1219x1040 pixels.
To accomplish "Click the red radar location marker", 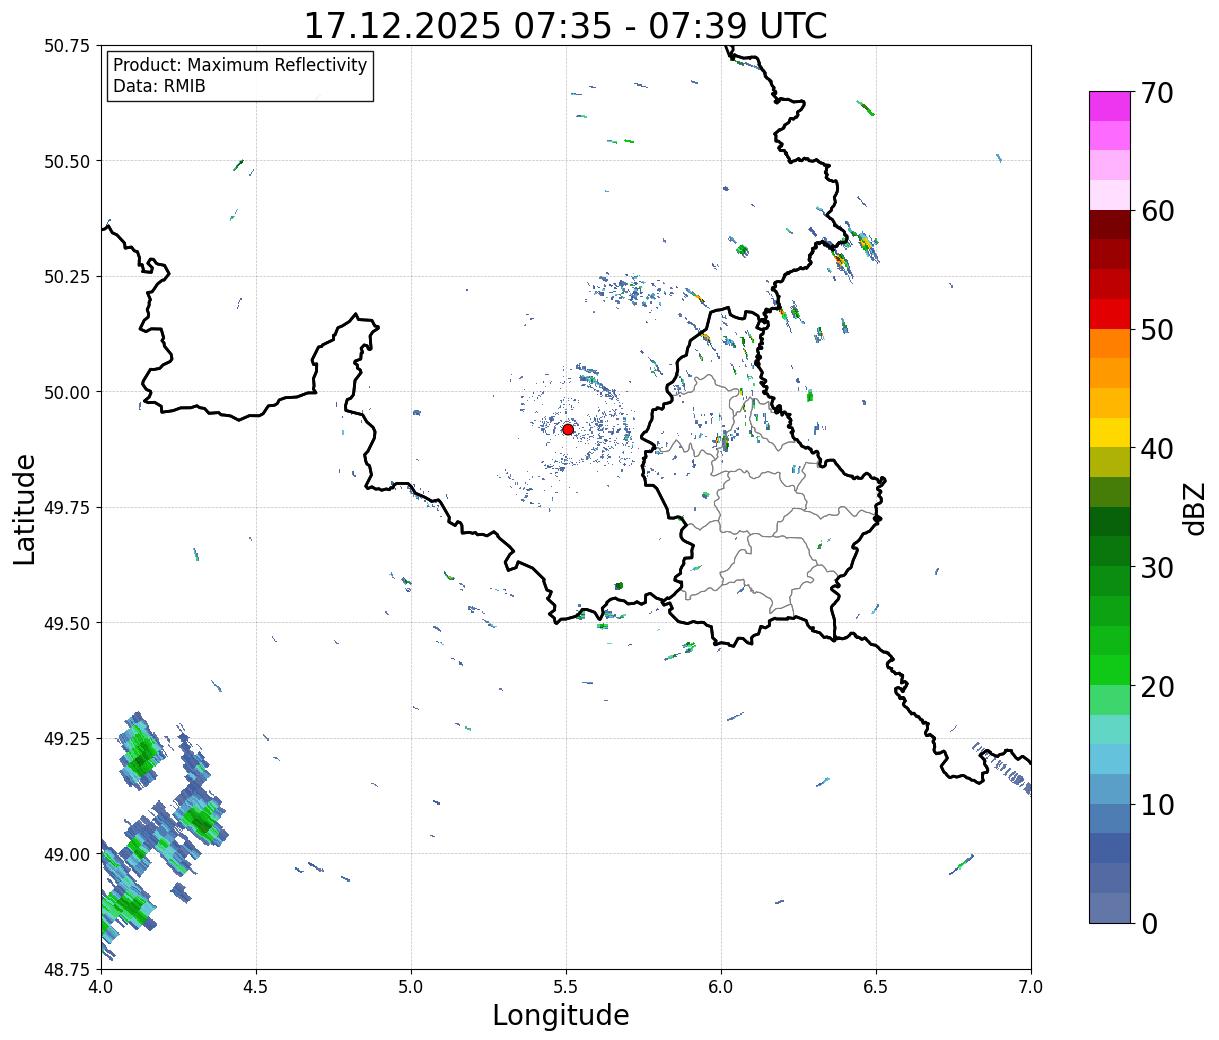I will [x=568, y=429].
